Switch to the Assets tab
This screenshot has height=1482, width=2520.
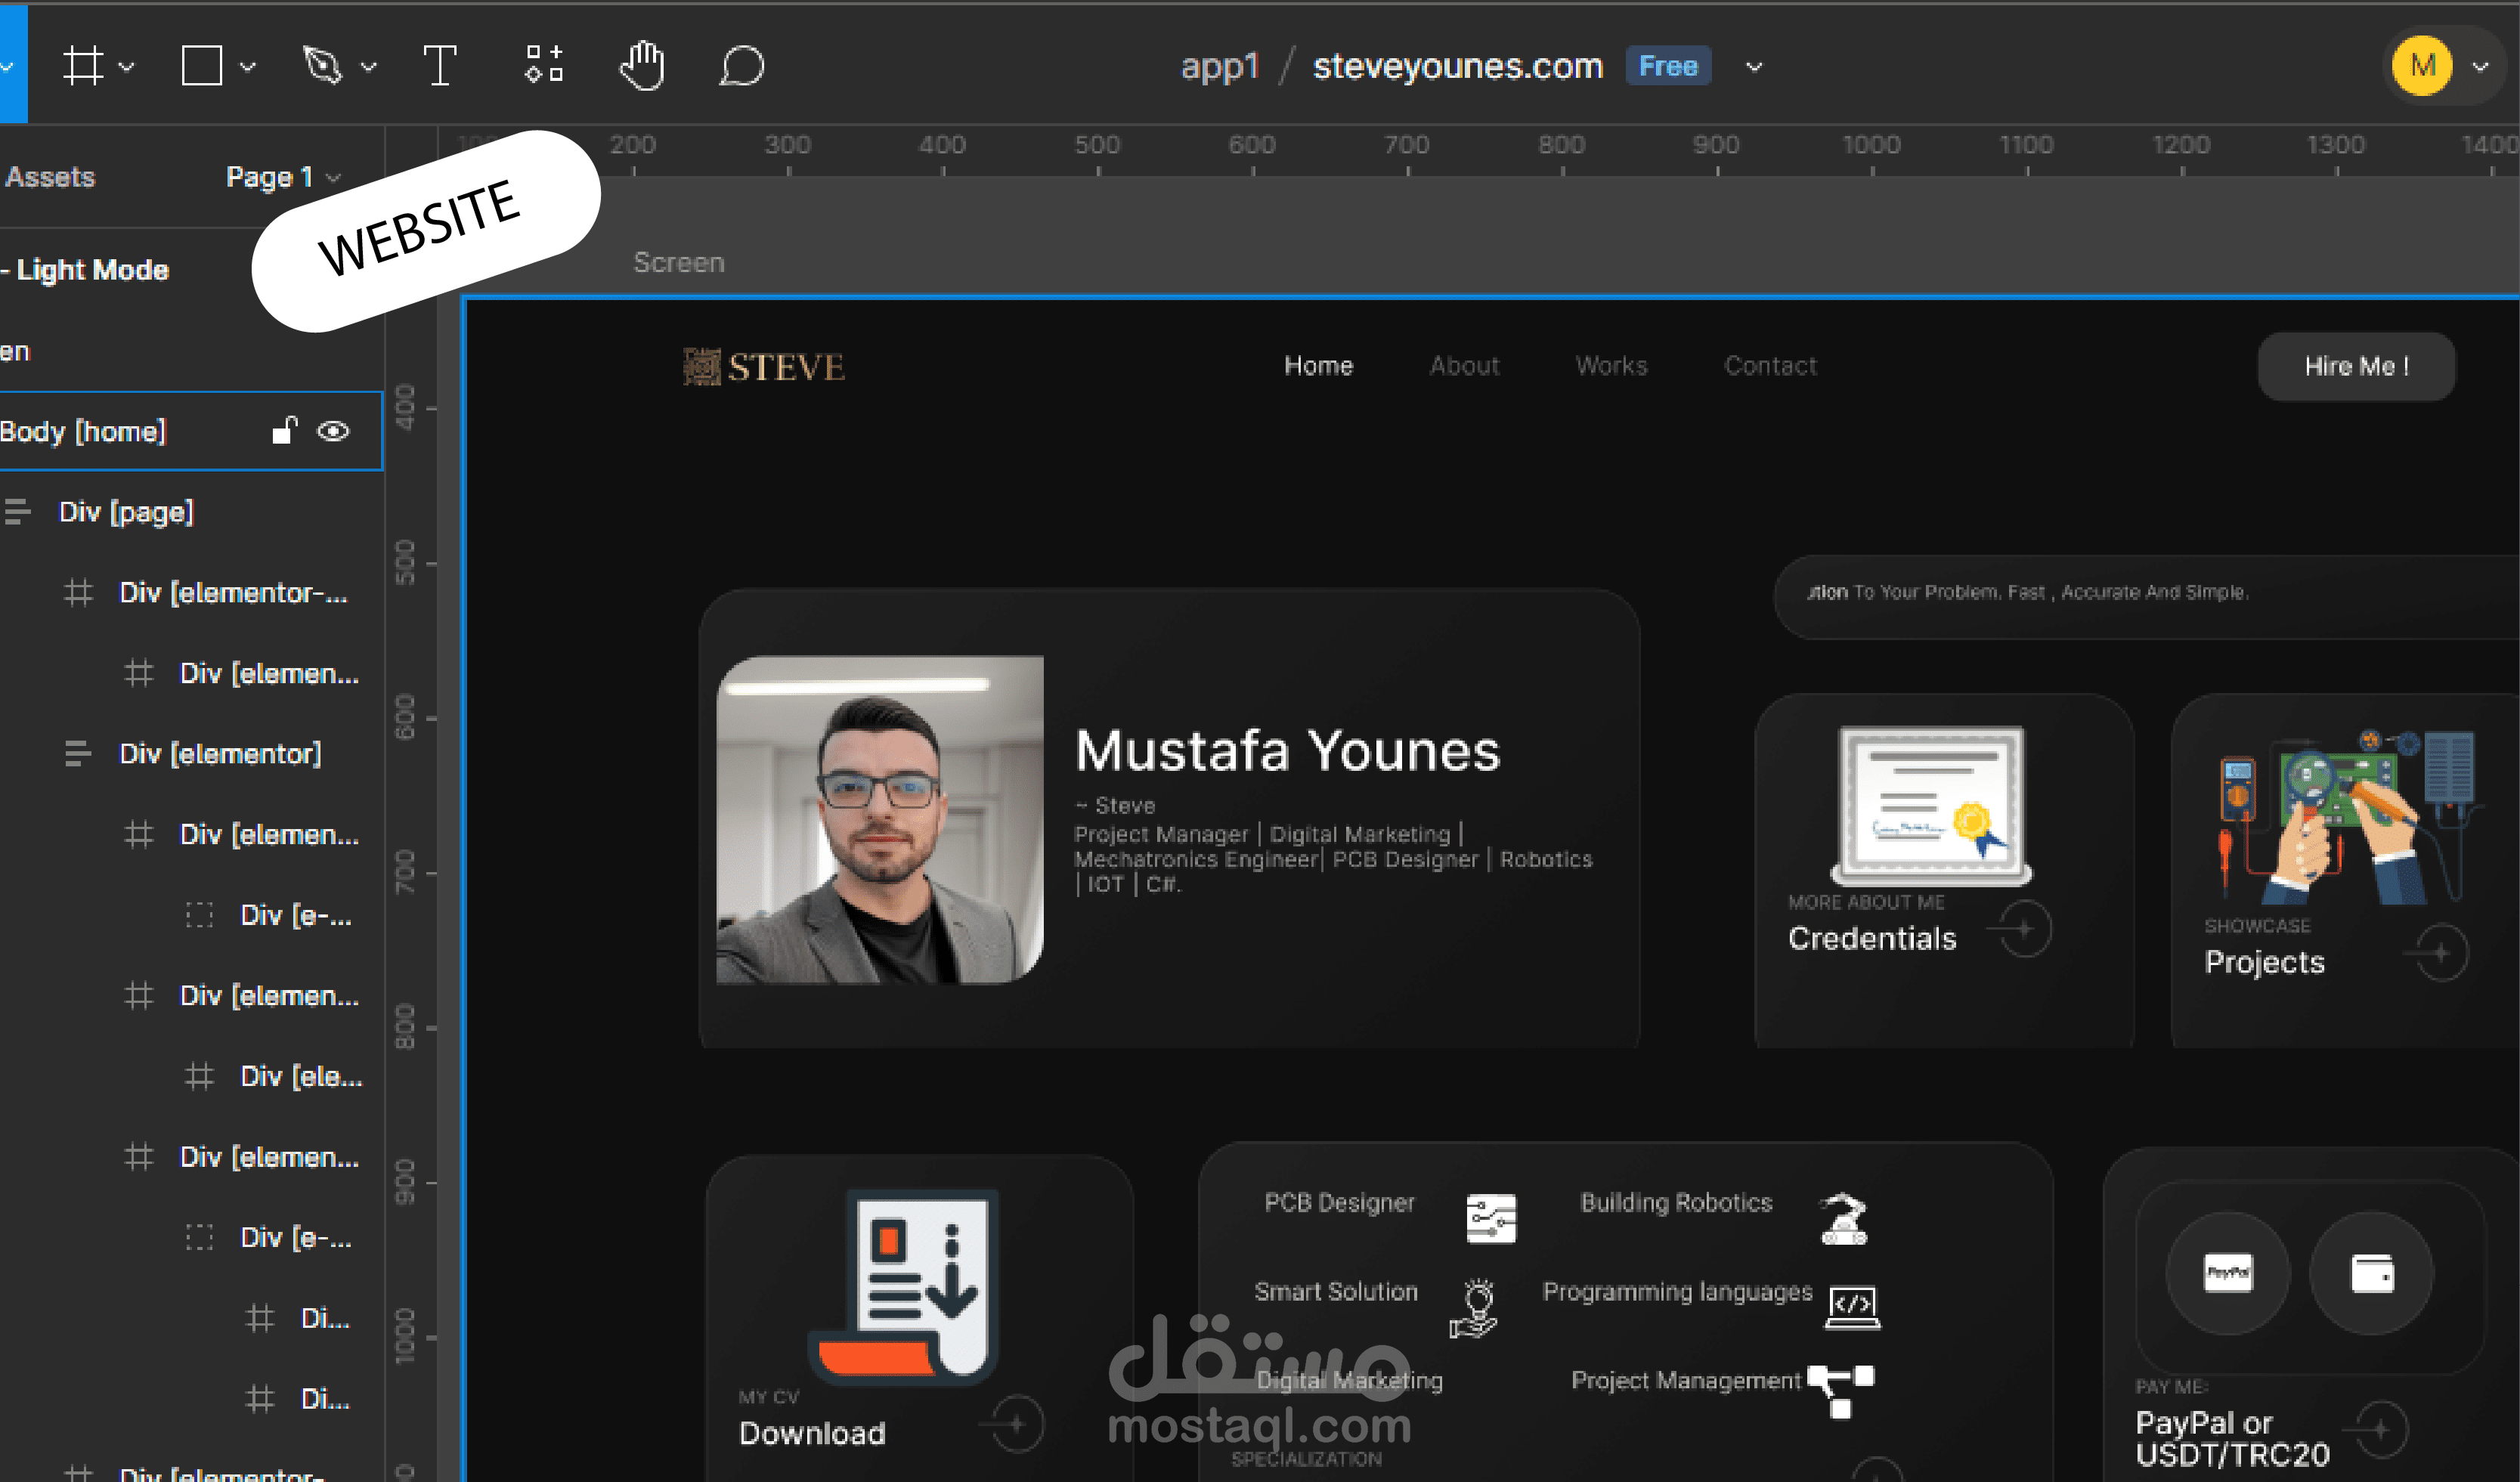click(x=50, y=177)
